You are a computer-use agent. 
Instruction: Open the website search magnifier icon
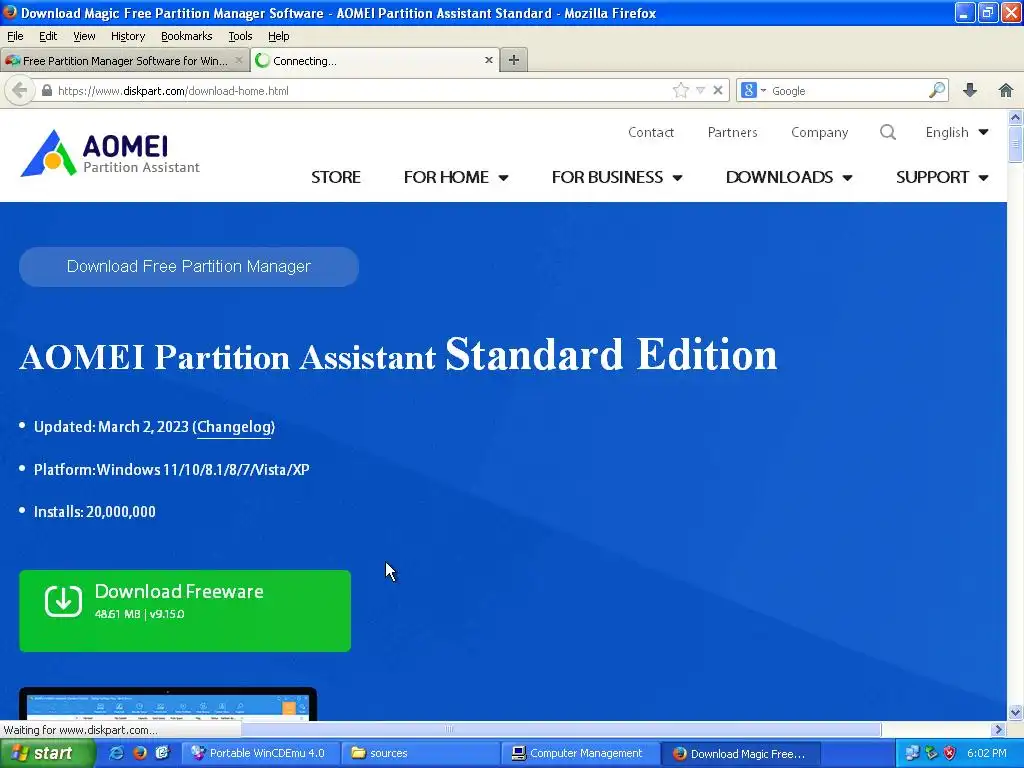click(x=888, y=133)
